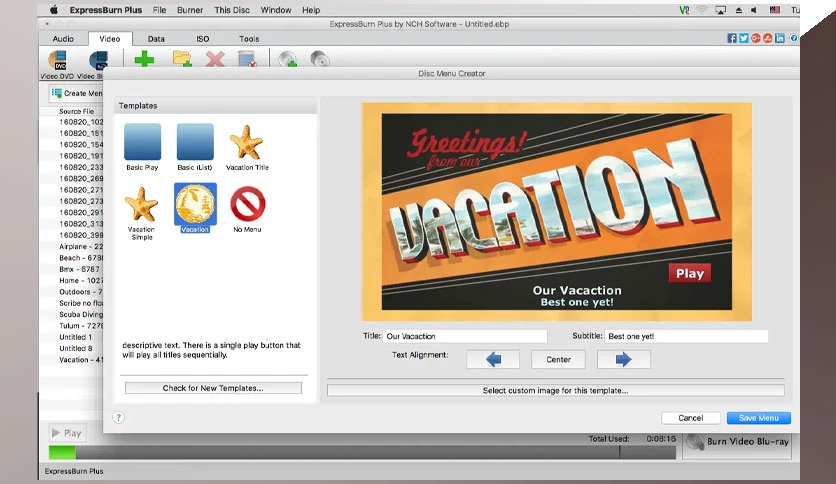Select the Untitled 8 file row
Screen dimensions: 836x484
tap(71, 348)
